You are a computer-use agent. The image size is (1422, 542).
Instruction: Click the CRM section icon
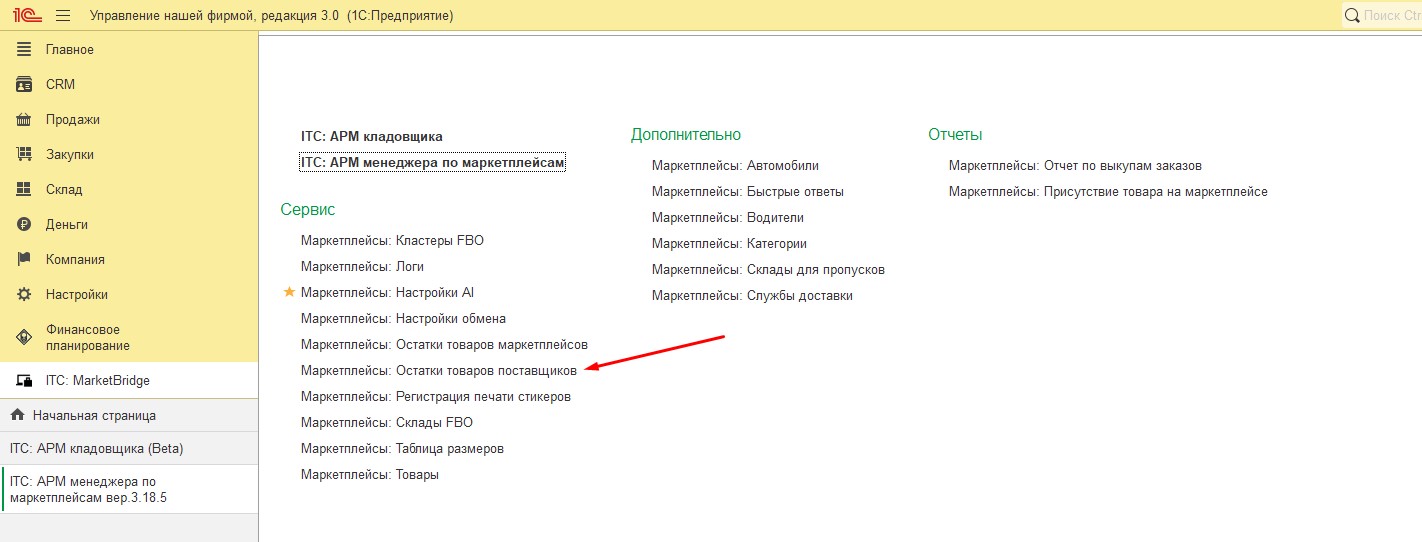click(24, 85)
